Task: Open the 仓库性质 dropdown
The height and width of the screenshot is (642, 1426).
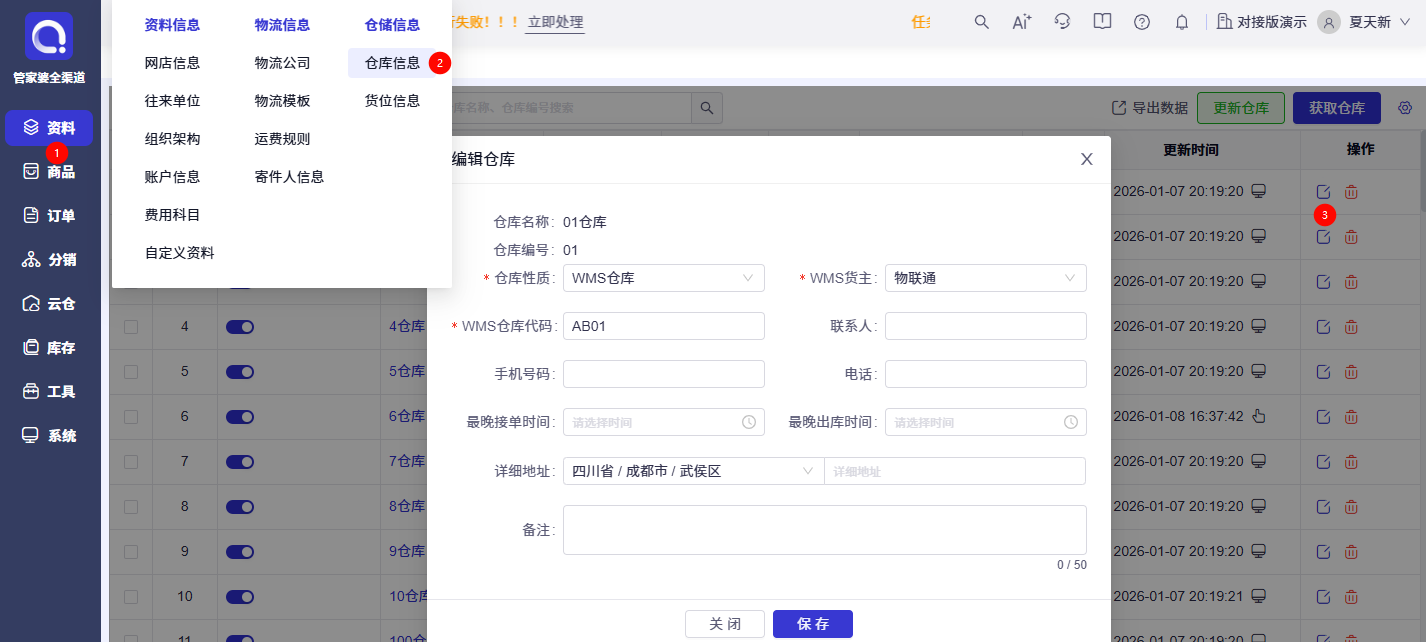Action: coord(664,278)
